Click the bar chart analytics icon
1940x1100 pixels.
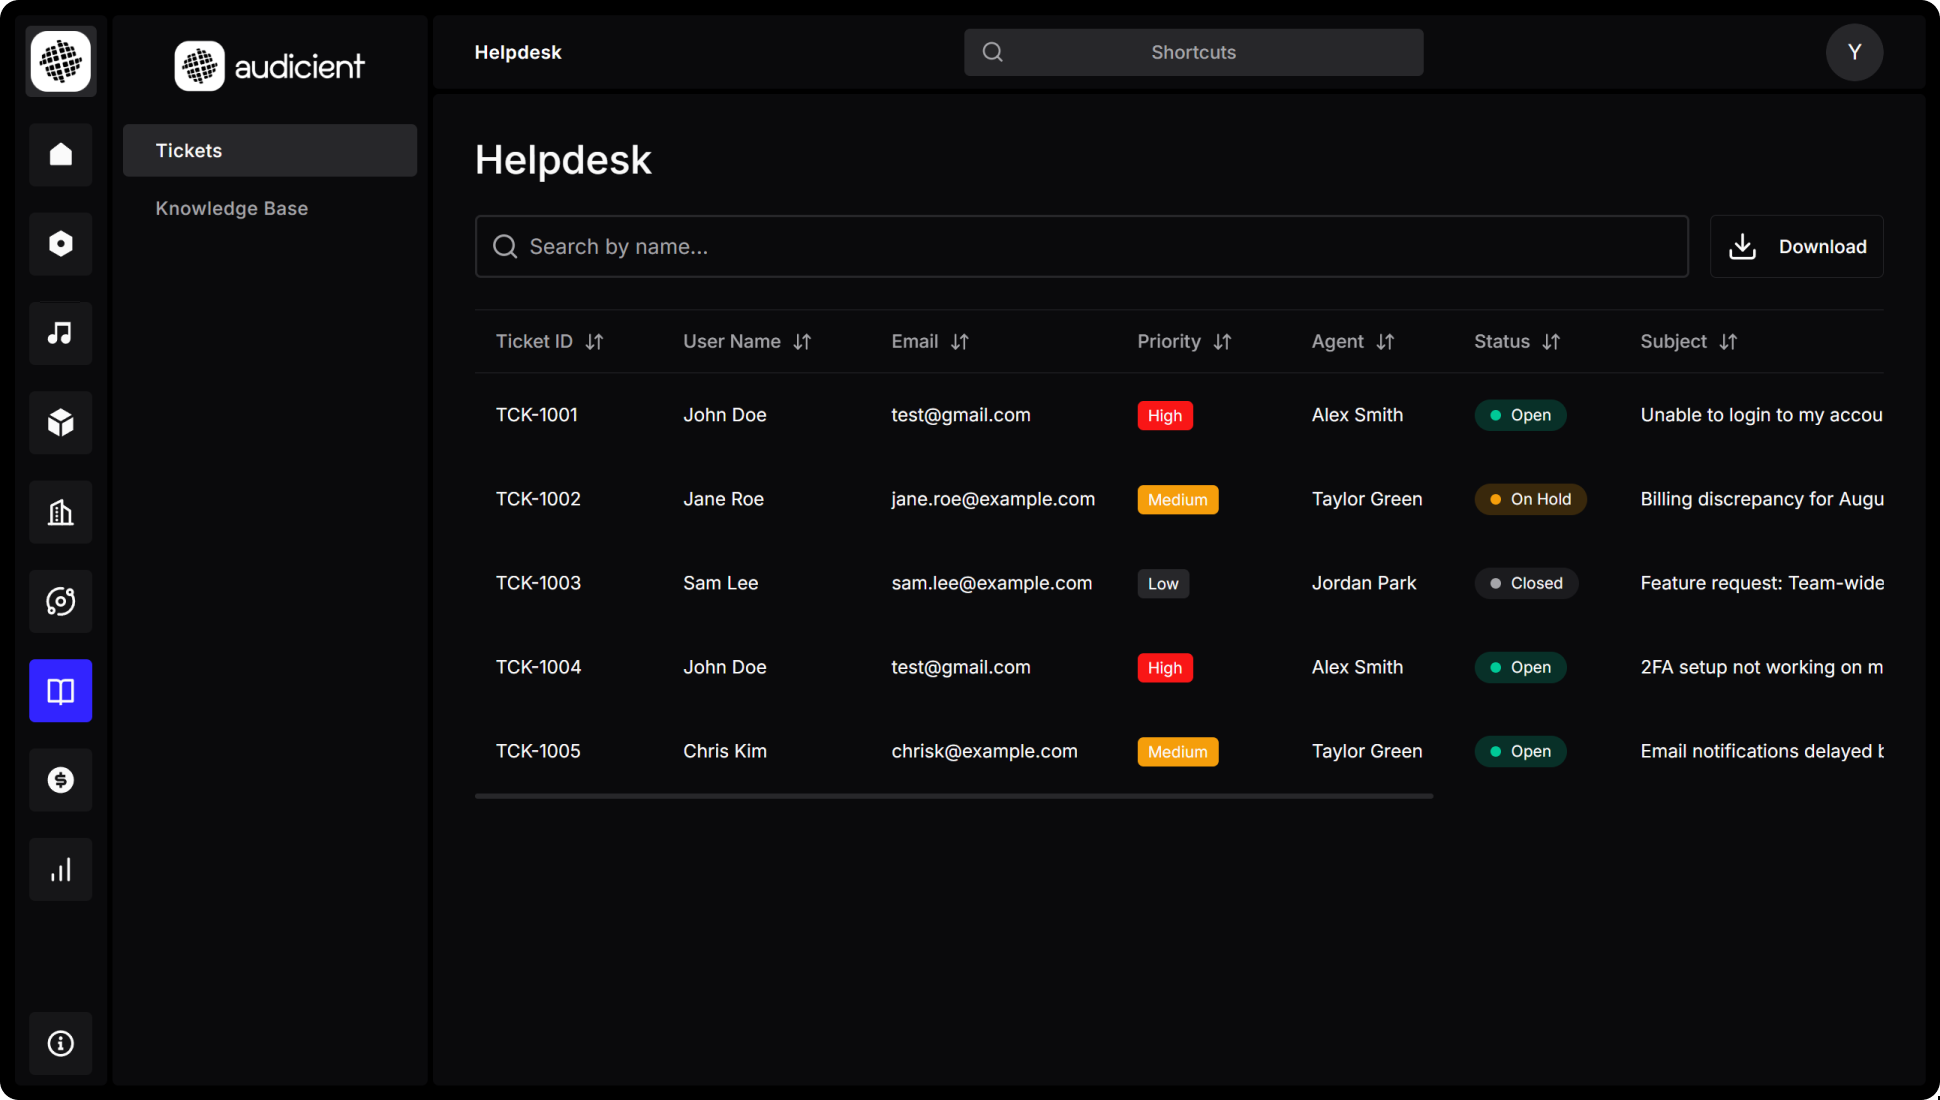[60, 869]
